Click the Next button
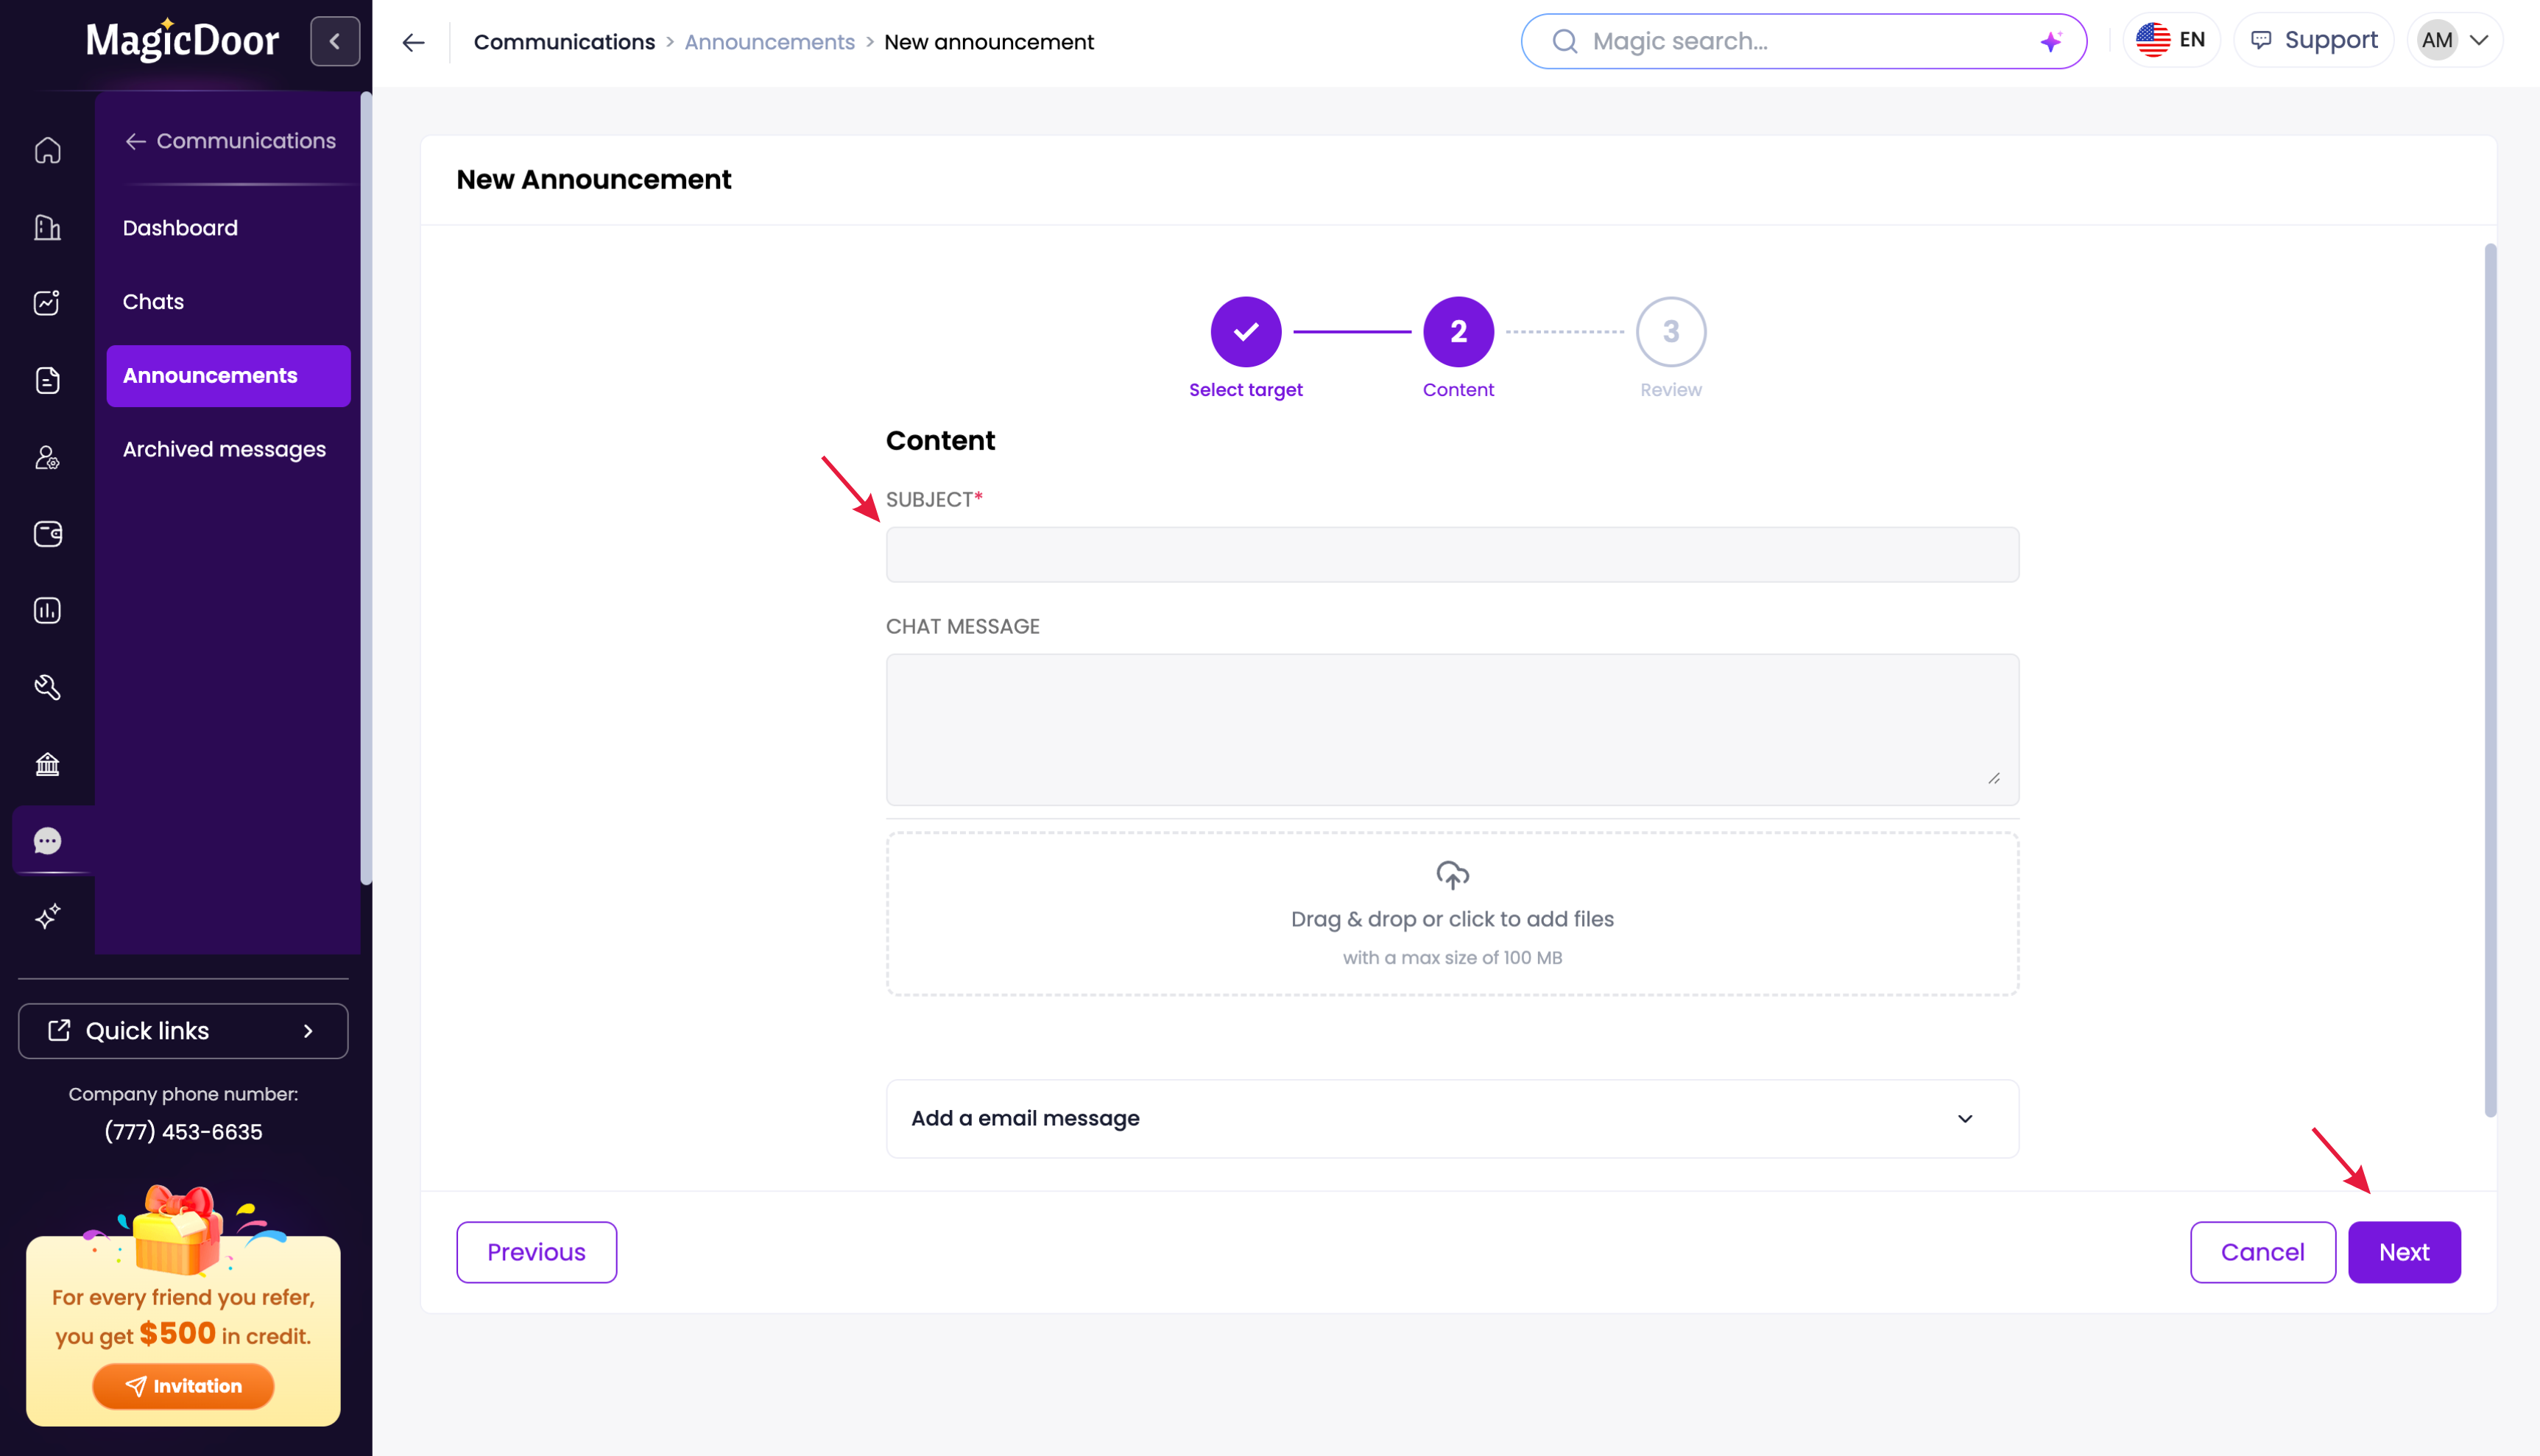Viewport: 2540px width, 1456px height. click(x=2403, y=1252)
